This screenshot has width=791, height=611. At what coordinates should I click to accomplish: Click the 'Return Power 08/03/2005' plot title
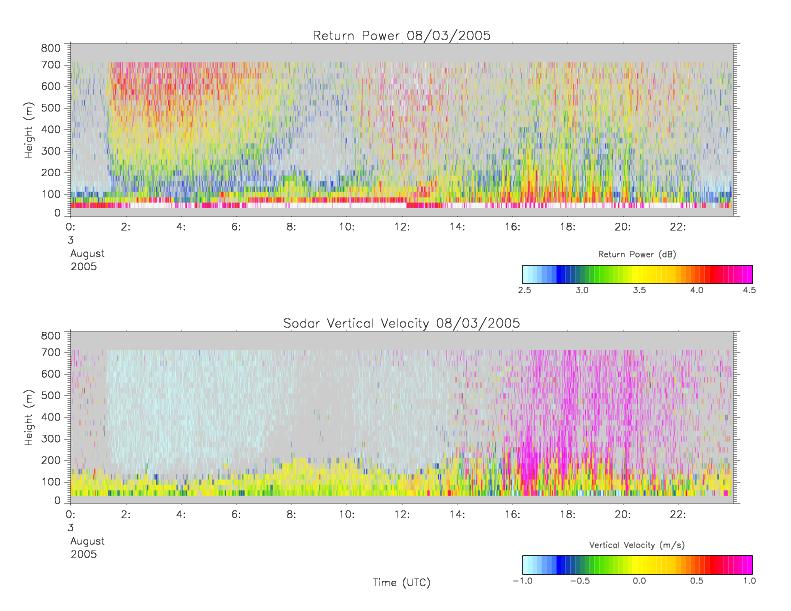coord(402,35)
